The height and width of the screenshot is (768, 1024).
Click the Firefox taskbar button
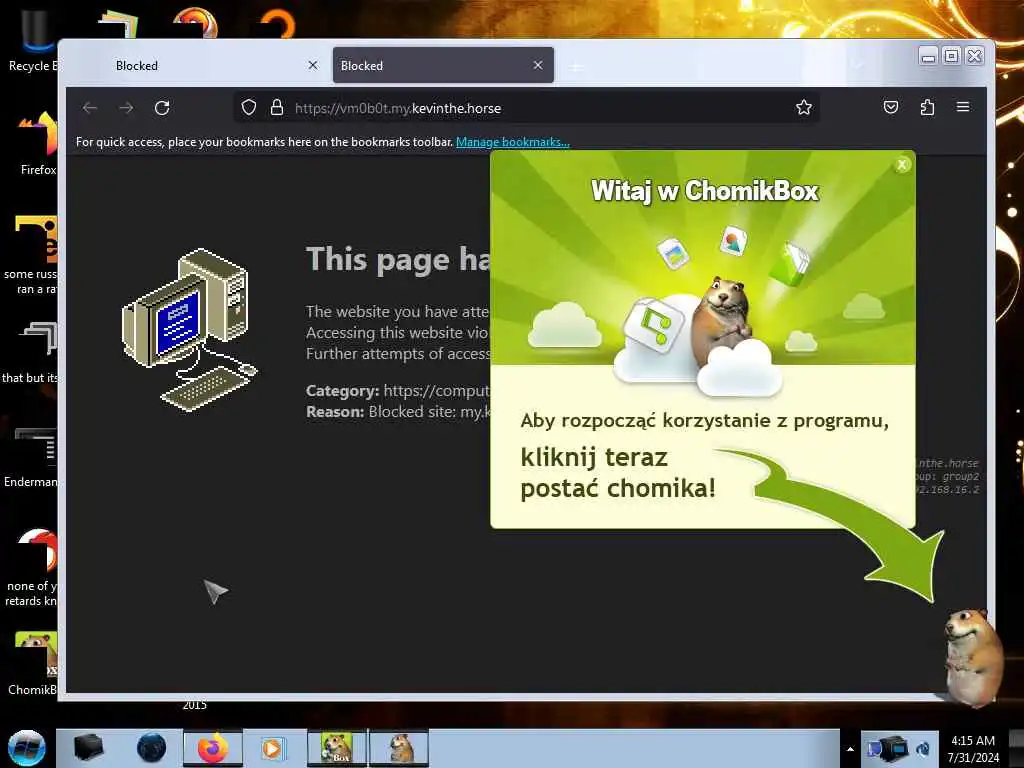[213, 748]
